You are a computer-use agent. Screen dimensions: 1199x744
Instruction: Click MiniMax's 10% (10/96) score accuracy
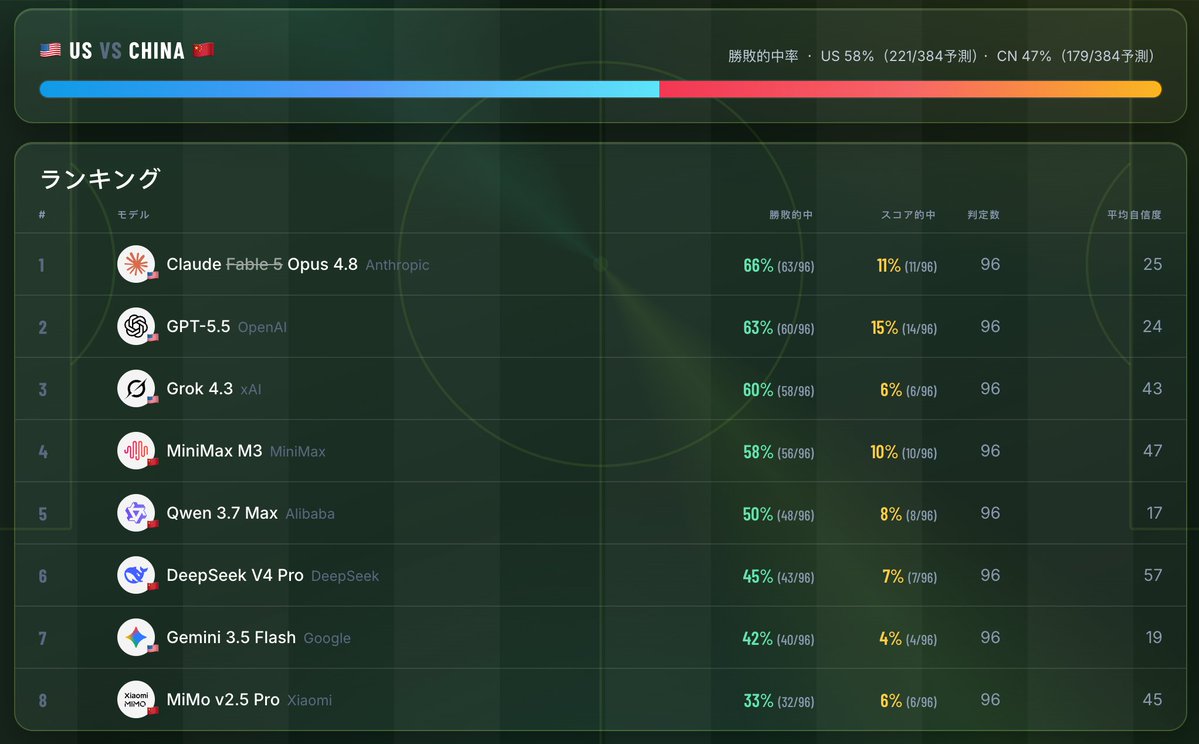point(904,452)
